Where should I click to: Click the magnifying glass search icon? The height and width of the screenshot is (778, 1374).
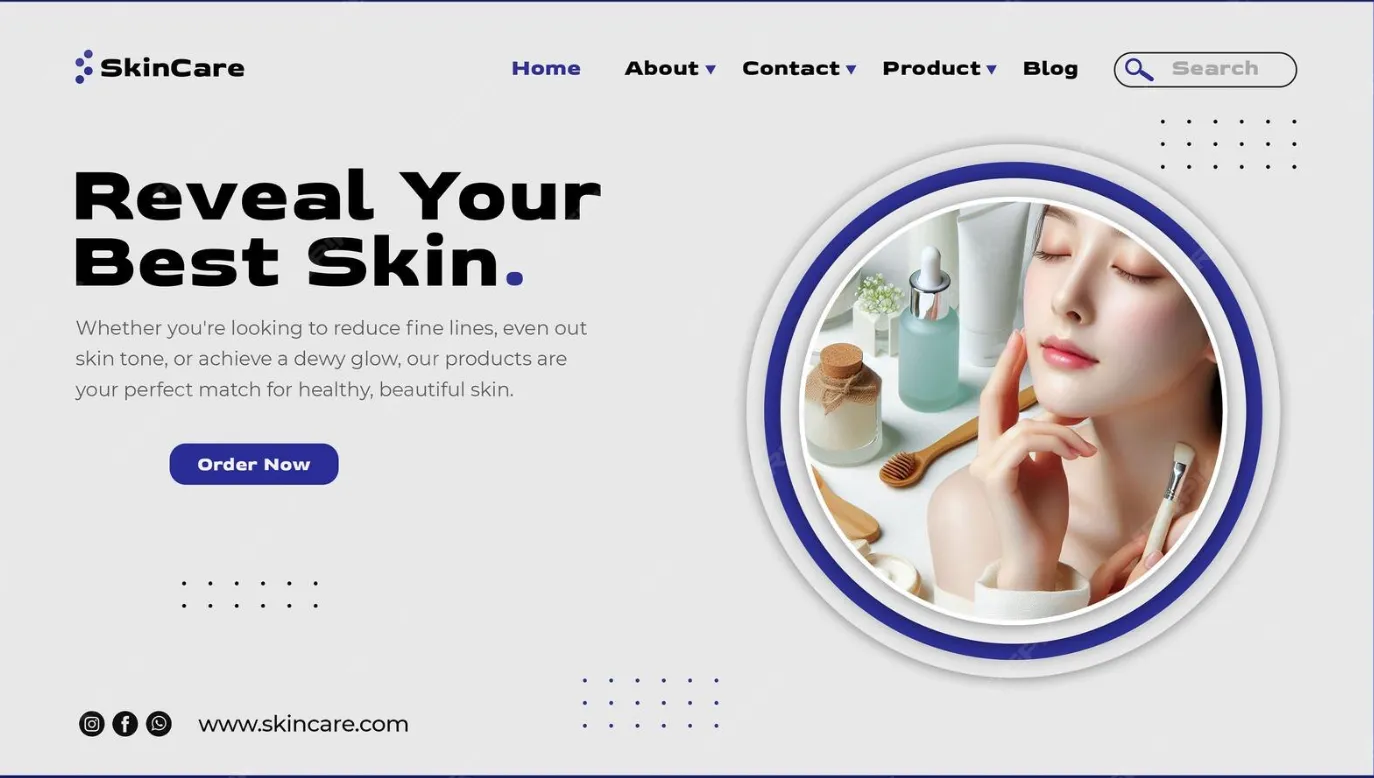coord(1138,69)
